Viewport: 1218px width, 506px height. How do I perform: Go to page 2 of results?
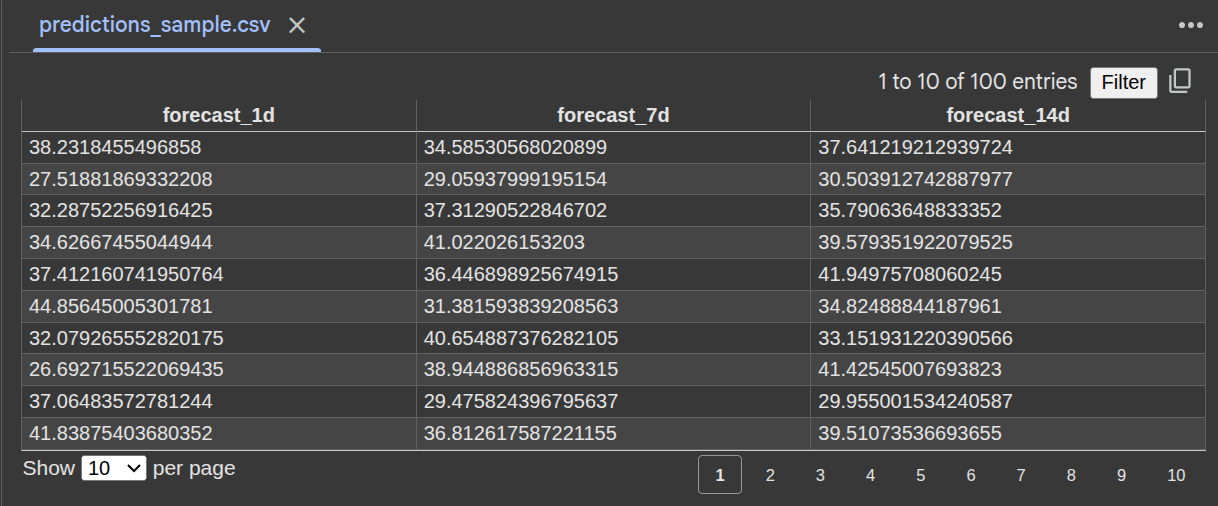770,475
